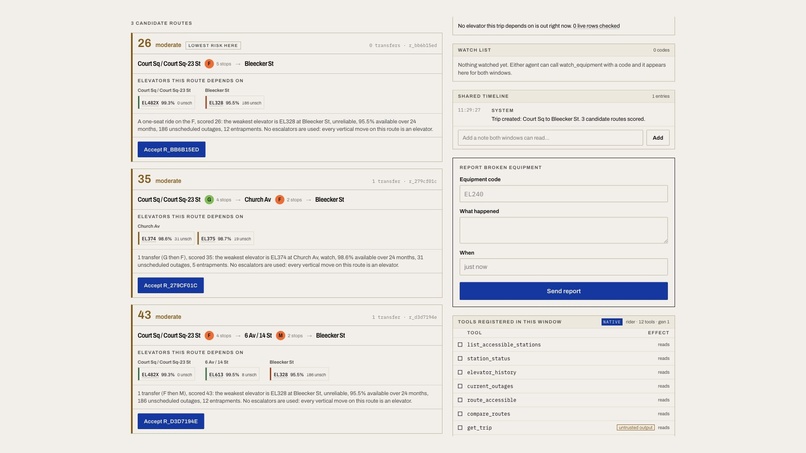
Task: Click the '1 transfer · r_279cf01c' route ID text
Action: 405,181
